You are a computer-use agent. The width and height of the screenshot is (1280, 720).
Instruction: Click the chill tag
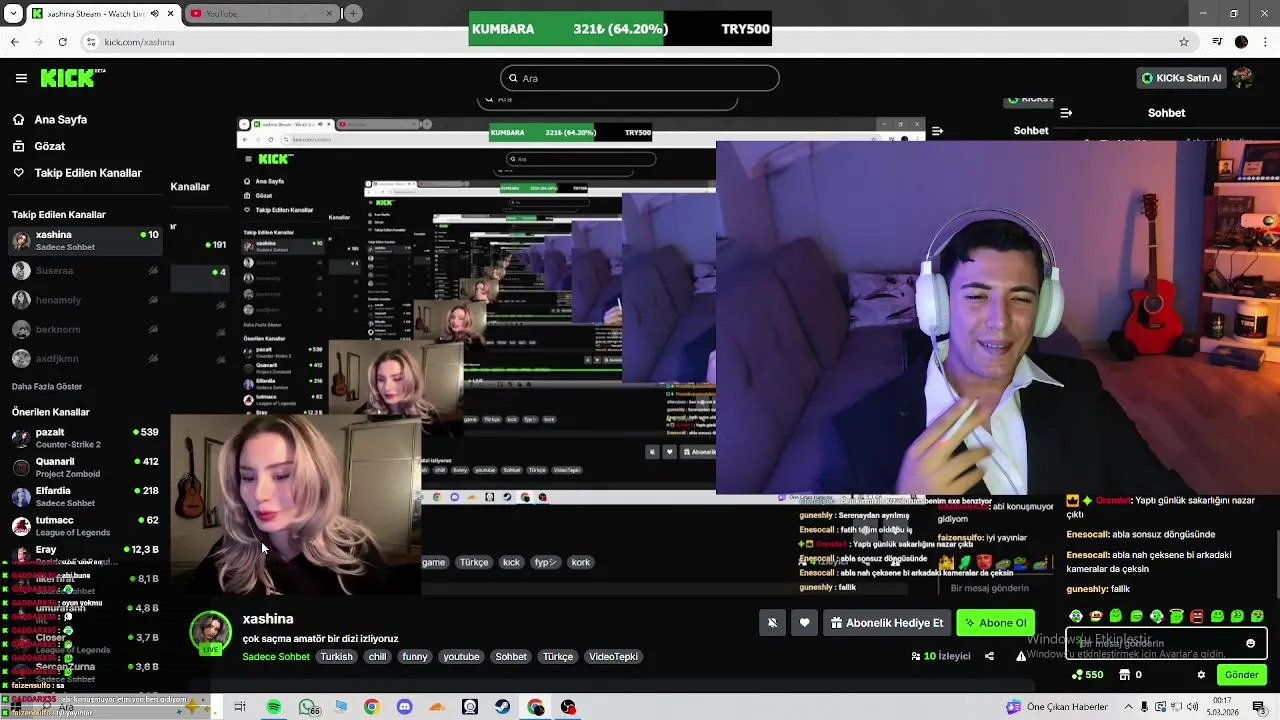click(377, 657)
